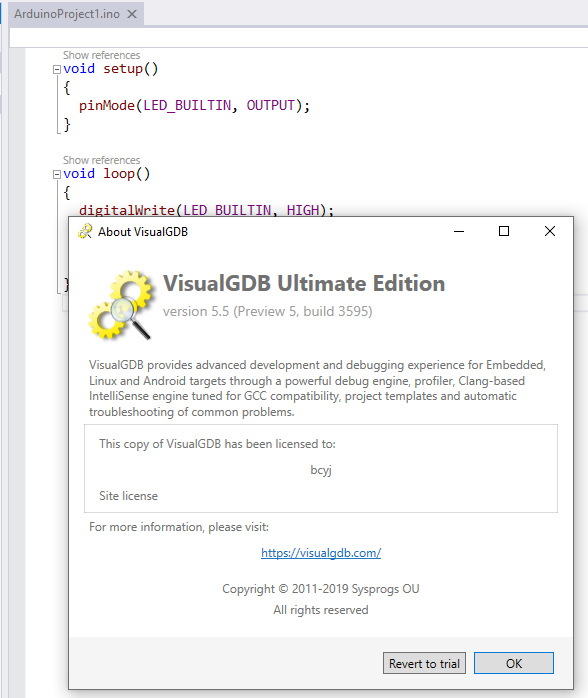Click the setup function name
588x698 pixels.
[123, 69]
